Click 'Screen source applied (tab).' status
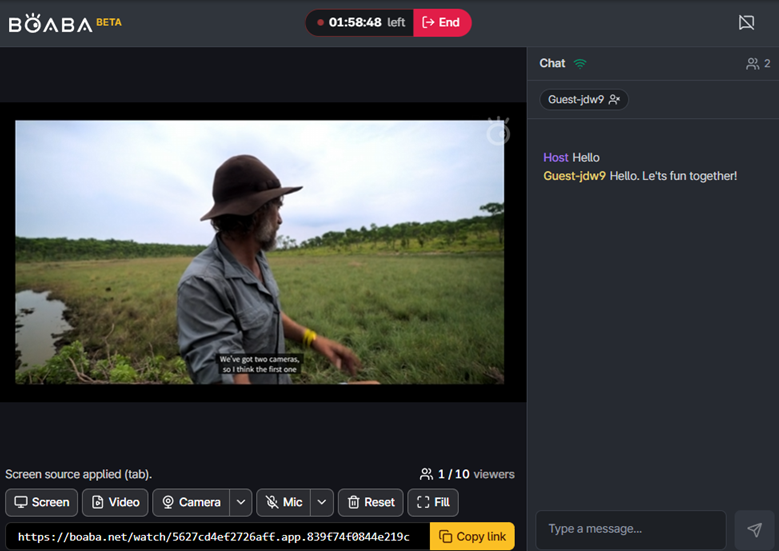The image size is (779, 551). [x=78, y=474]
